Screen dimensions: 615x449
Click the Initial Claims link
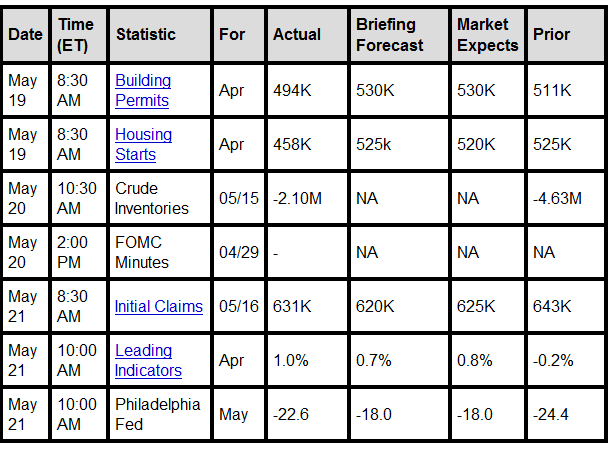(159, 307)
